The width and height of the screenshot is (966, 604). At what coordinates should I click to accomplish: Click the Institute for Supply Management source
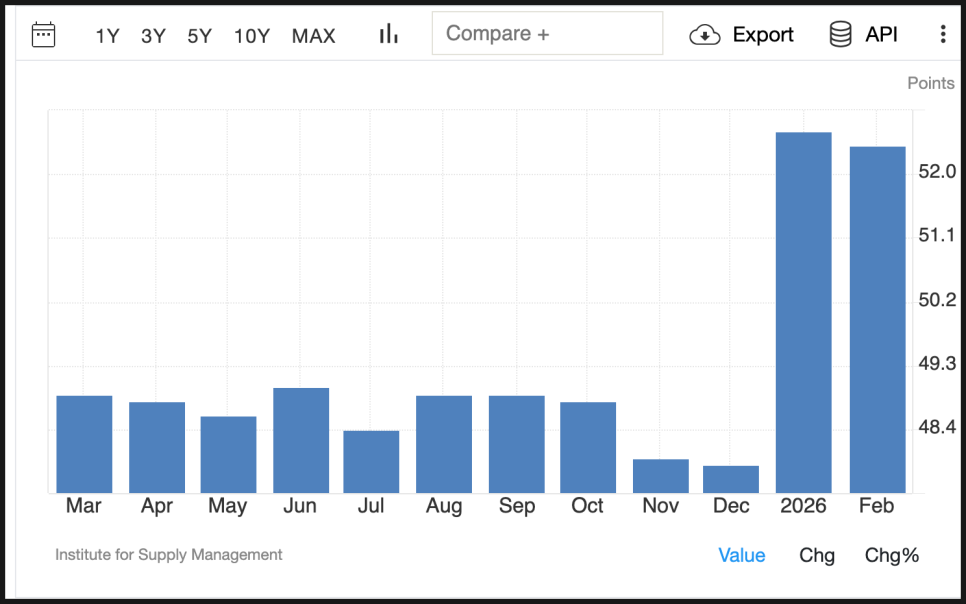168,554
